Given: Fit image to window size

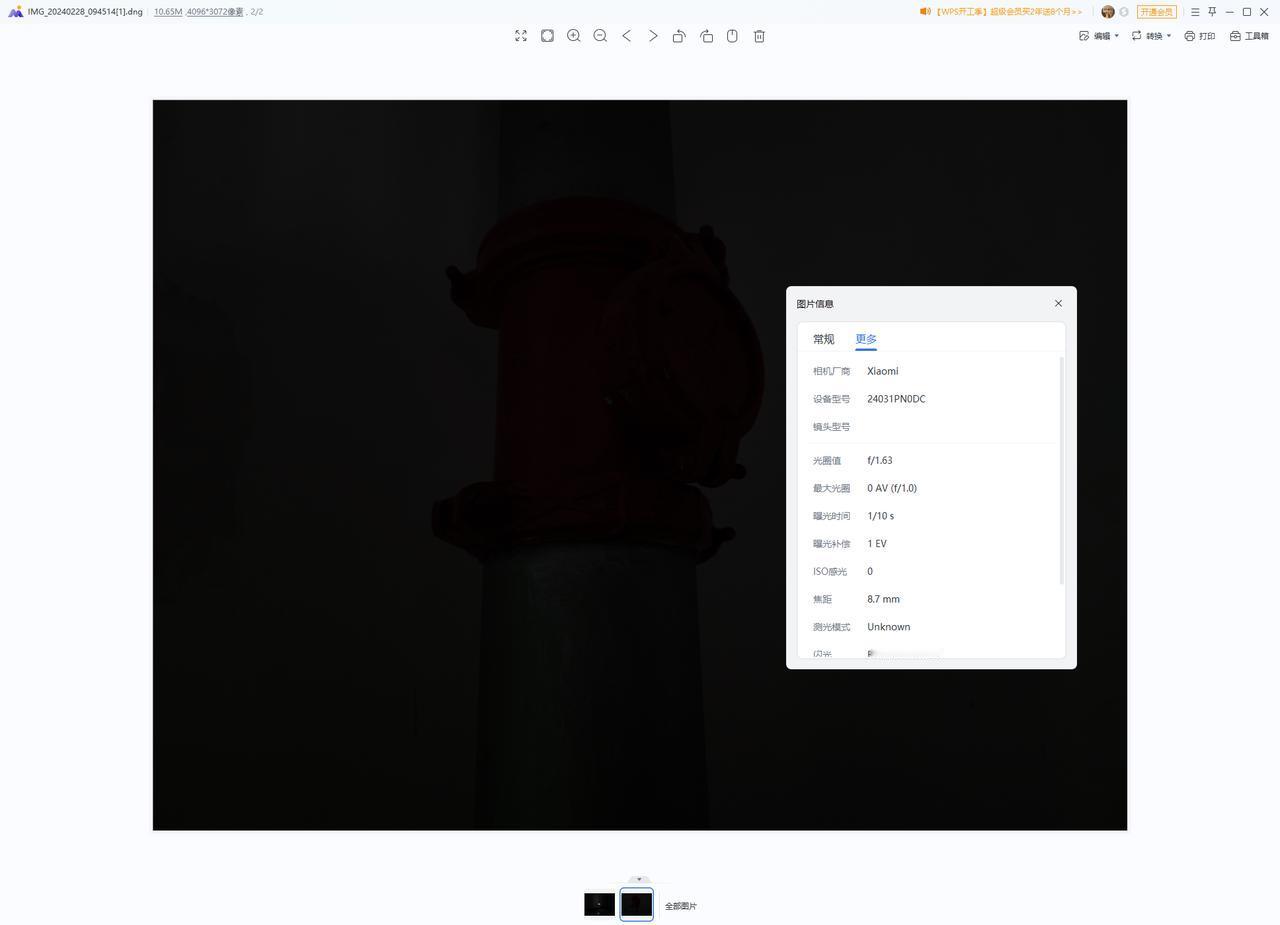Looking at the screenshot, I should (x=547, y=36).
